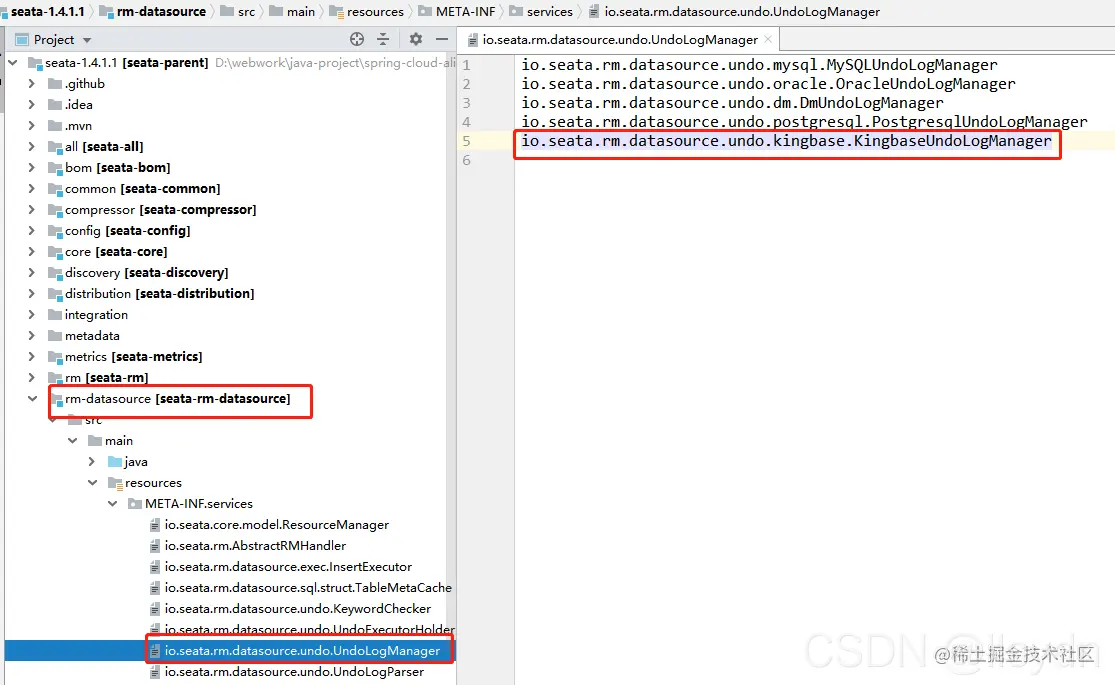Expand the common [seata-common] module
Screen dimensions: 1115x685
pos(31,188)
